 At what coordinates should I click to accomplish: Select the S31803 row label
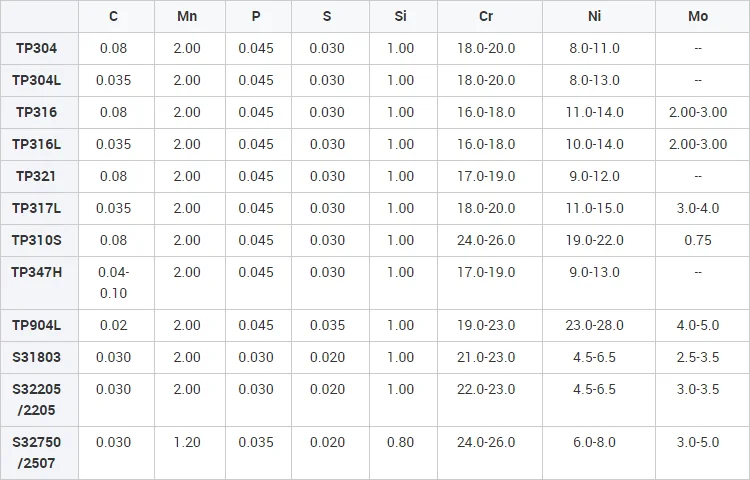coord(36,357)
